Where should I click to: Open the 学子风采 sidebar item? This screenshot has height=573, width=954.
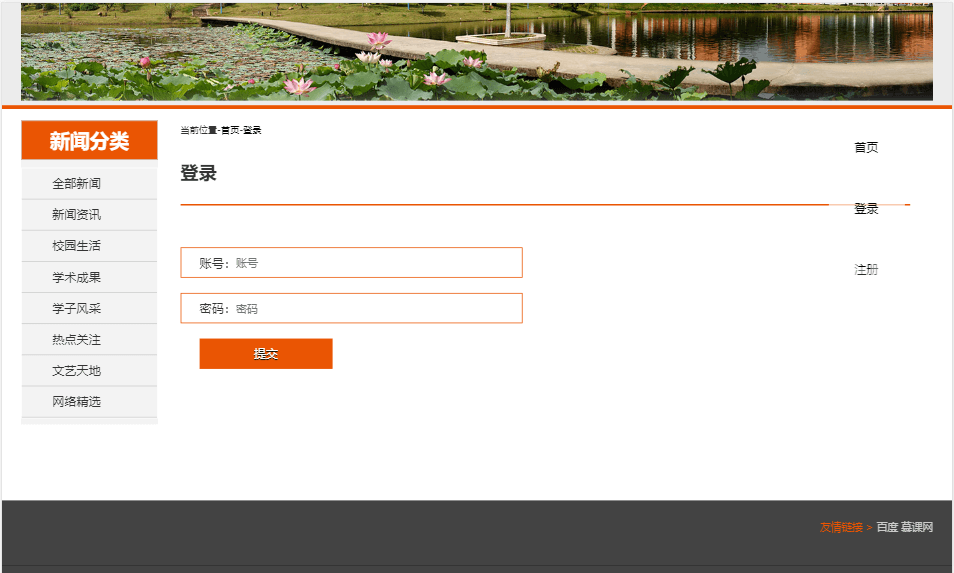[x=77, y=309]
